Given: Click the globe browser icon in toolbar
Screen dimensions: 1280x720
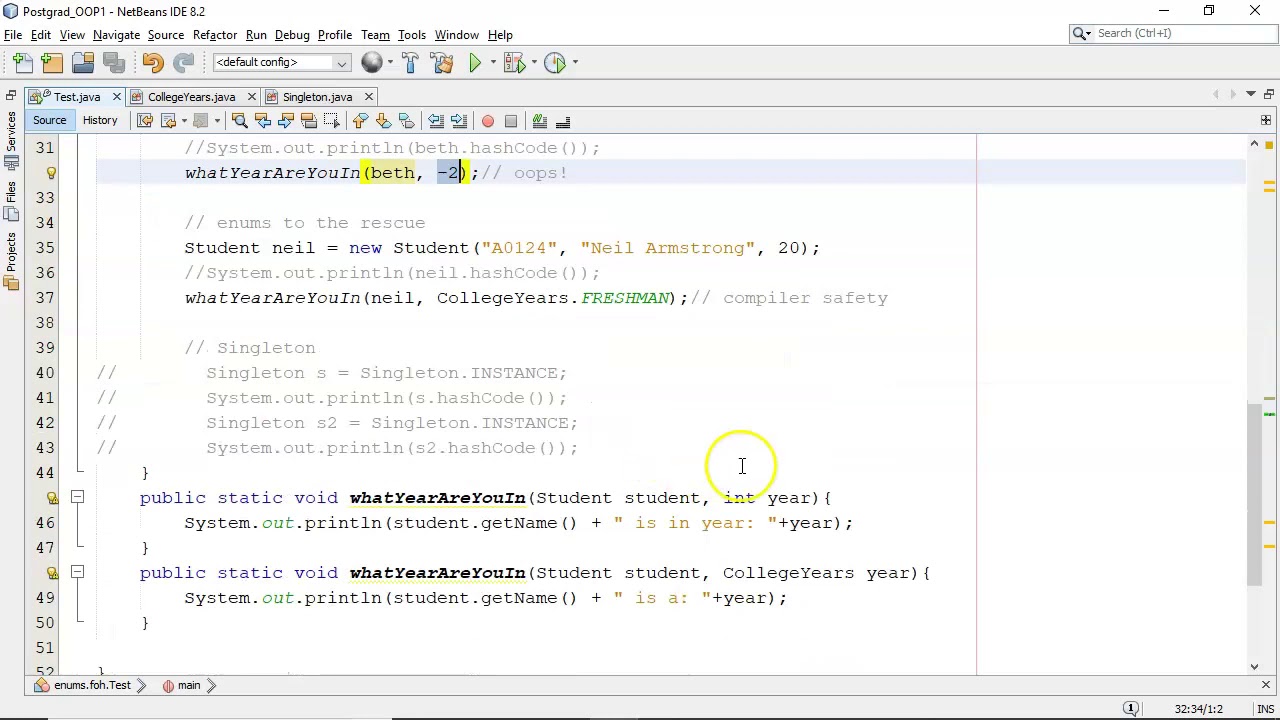Looking at the screenshot, I should (371, 62).
